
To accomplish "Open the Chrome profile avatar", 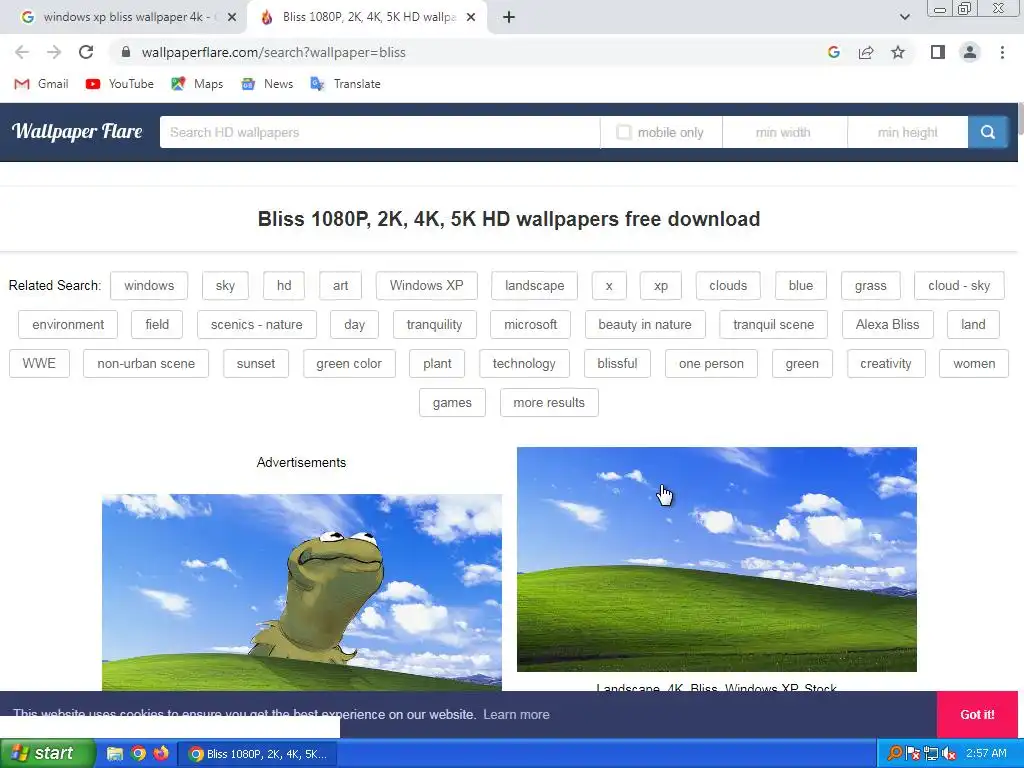I will click(x=970, y=52).
